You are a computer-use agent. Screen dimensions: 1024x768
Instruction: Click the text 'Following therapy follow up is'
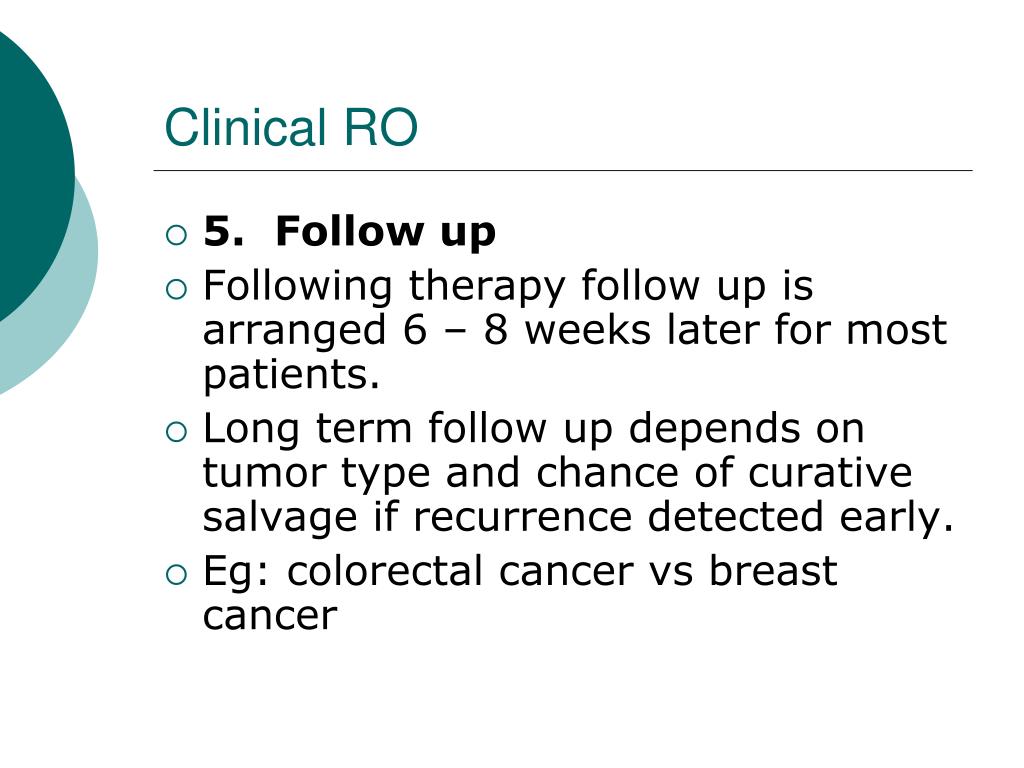(x=508, y=287)
